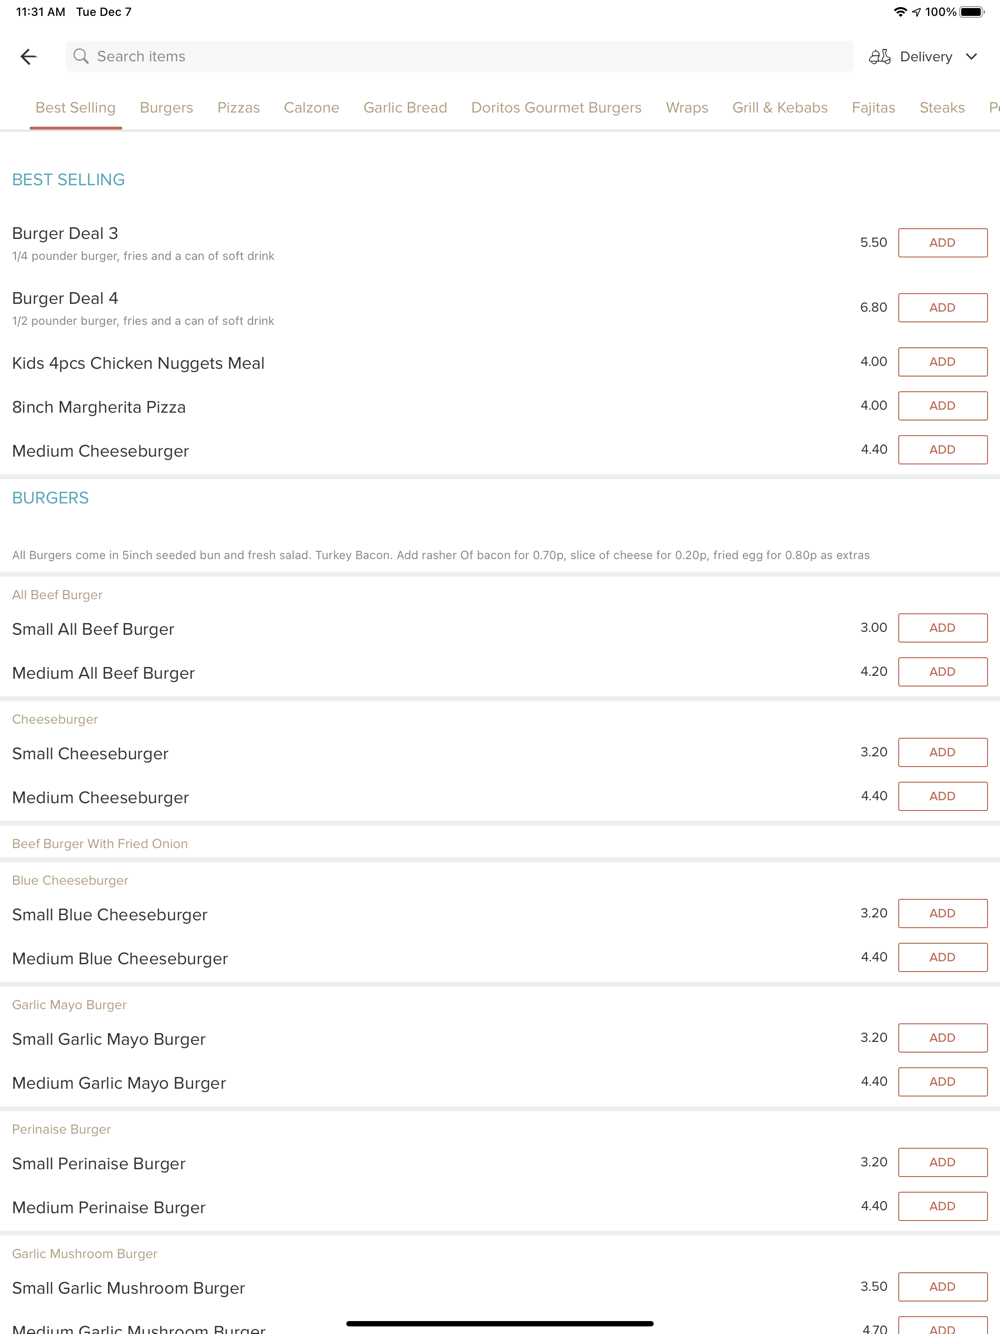Open the Beef Burger With Fried Onion section

coord(100,844)
